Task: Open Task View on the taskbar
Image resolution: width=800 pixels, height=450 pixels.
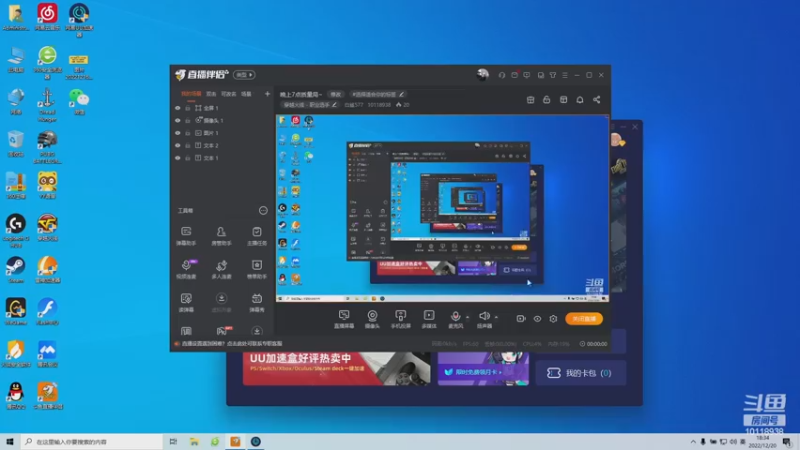Action: (x=173, y=442)
